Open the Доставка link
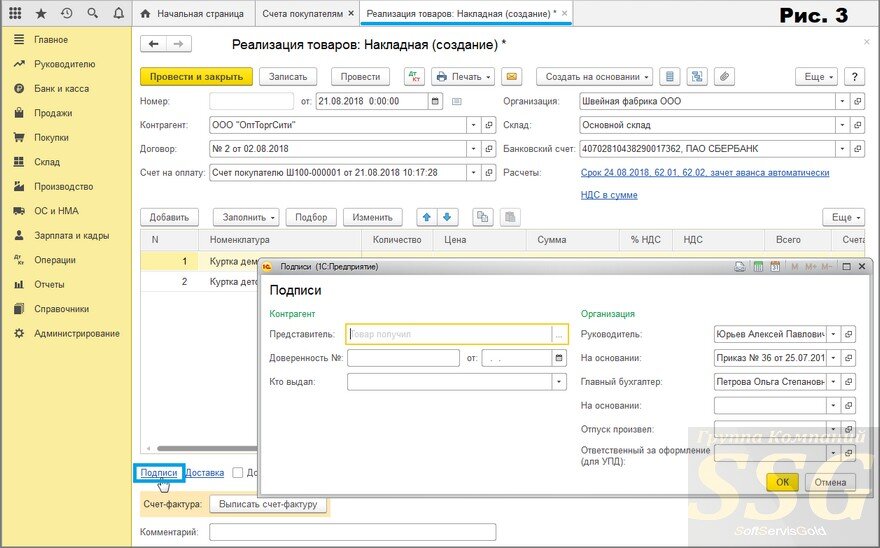 tap(204, 473)
